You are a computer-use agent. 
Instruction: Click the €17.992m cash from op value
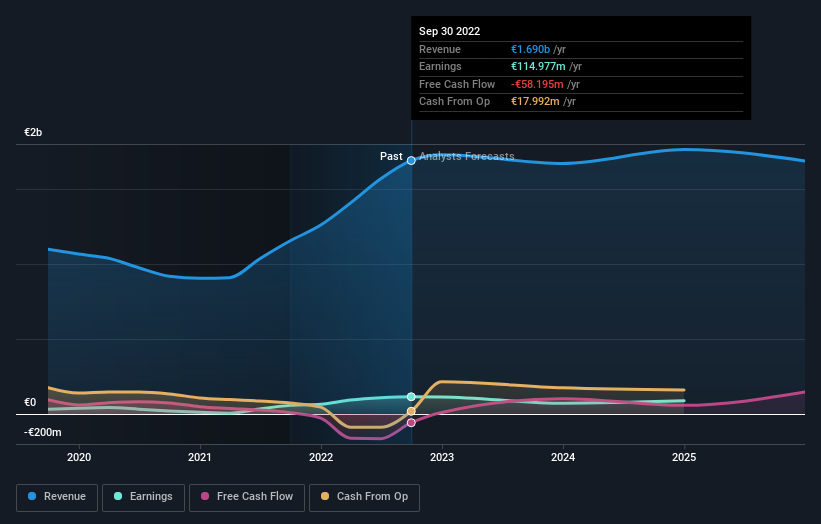coord(535,102)
